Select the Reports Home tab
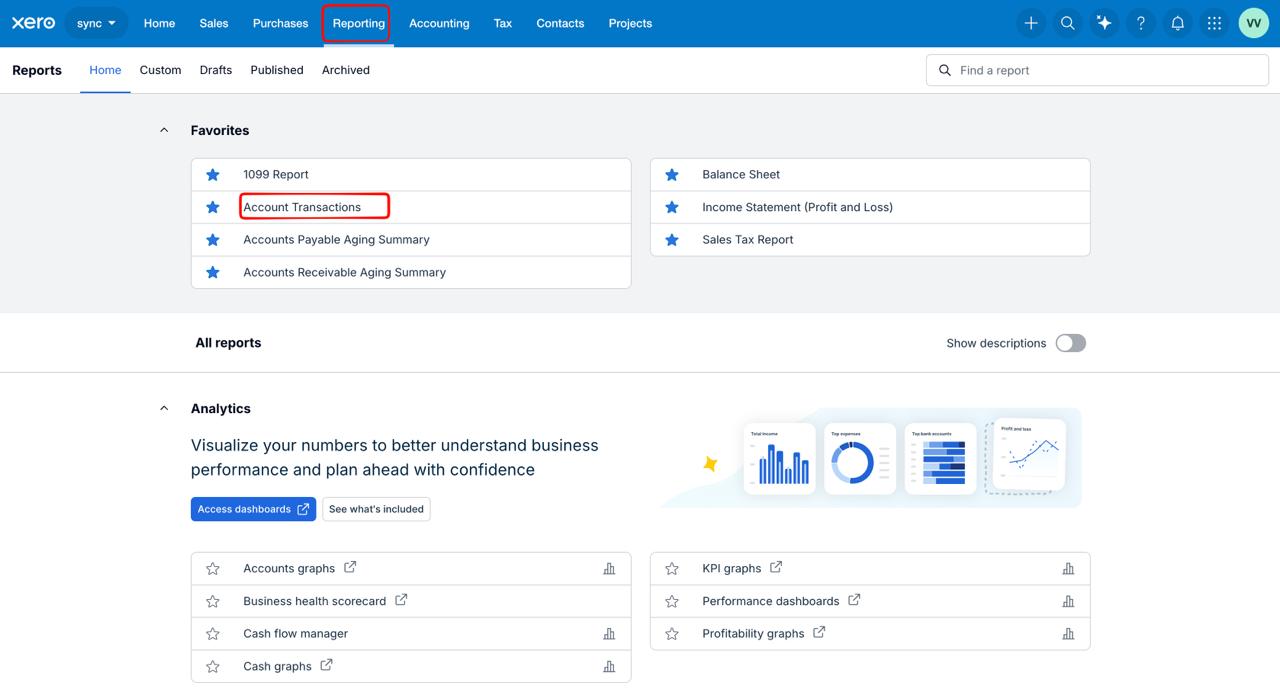This screenshot has height=699, width=1280. tap(105, 70)
